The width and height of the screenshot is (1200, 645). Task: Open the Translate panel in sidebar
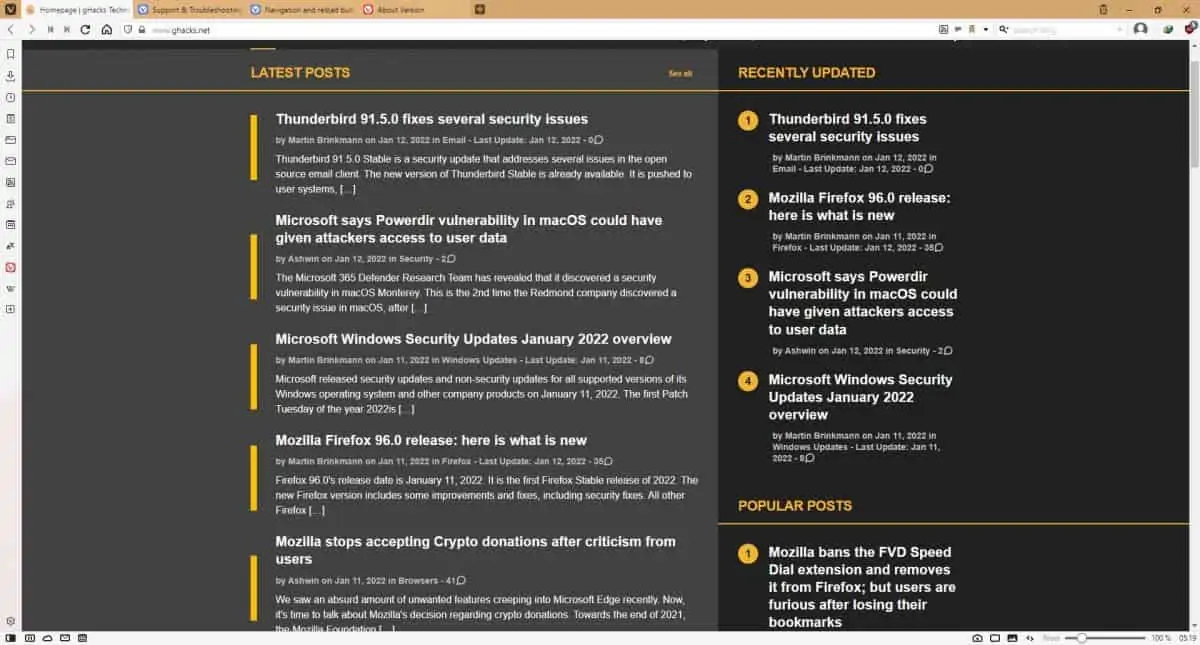(10, 246)
